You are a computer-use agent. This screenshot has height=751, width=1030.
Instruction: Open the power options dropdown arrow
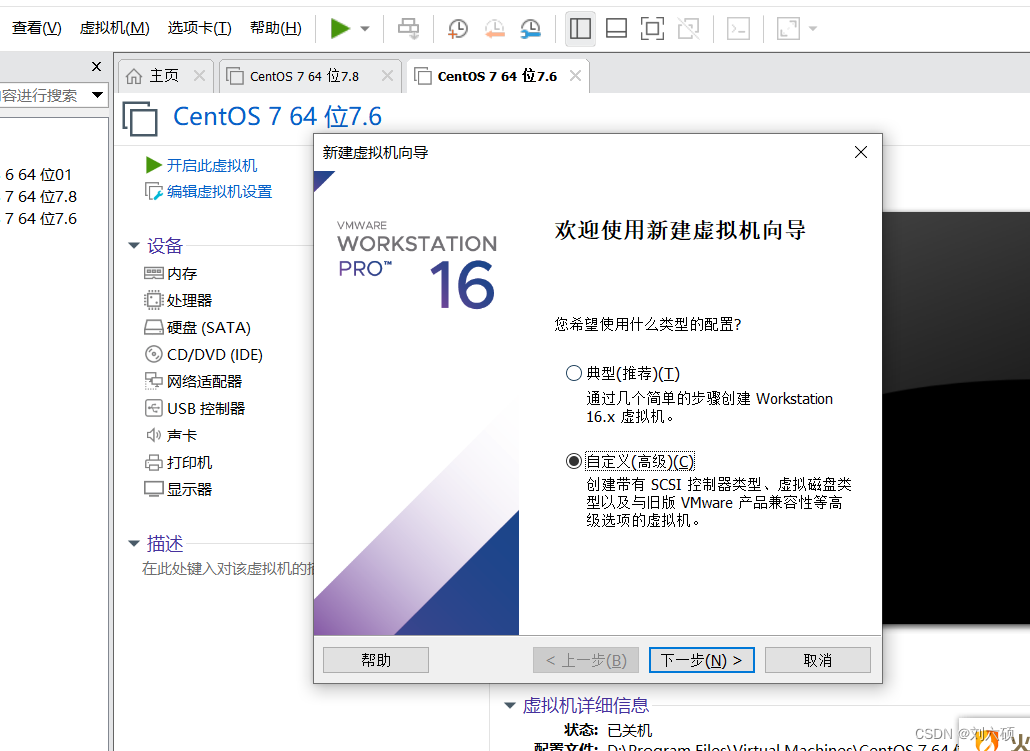pyautogui.click(x=365, y=28)
